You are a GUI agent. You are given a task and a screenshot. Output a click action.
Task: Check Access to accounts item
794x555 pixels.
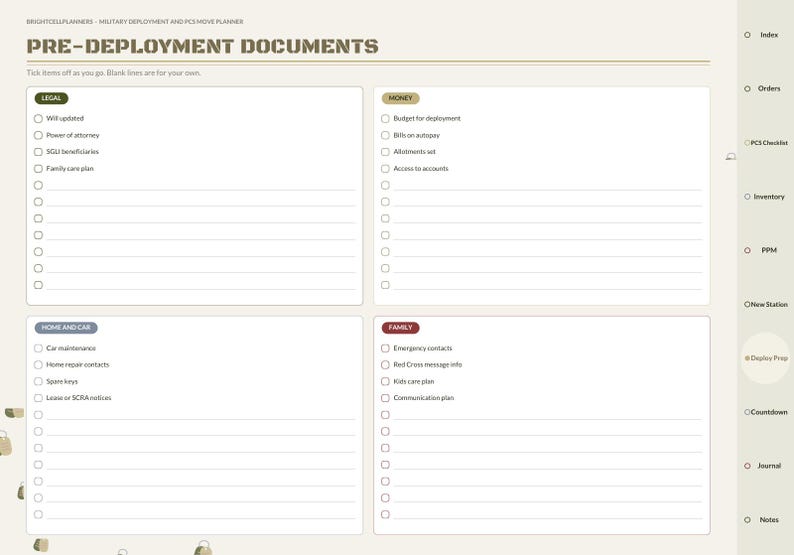tap(385, 169)
